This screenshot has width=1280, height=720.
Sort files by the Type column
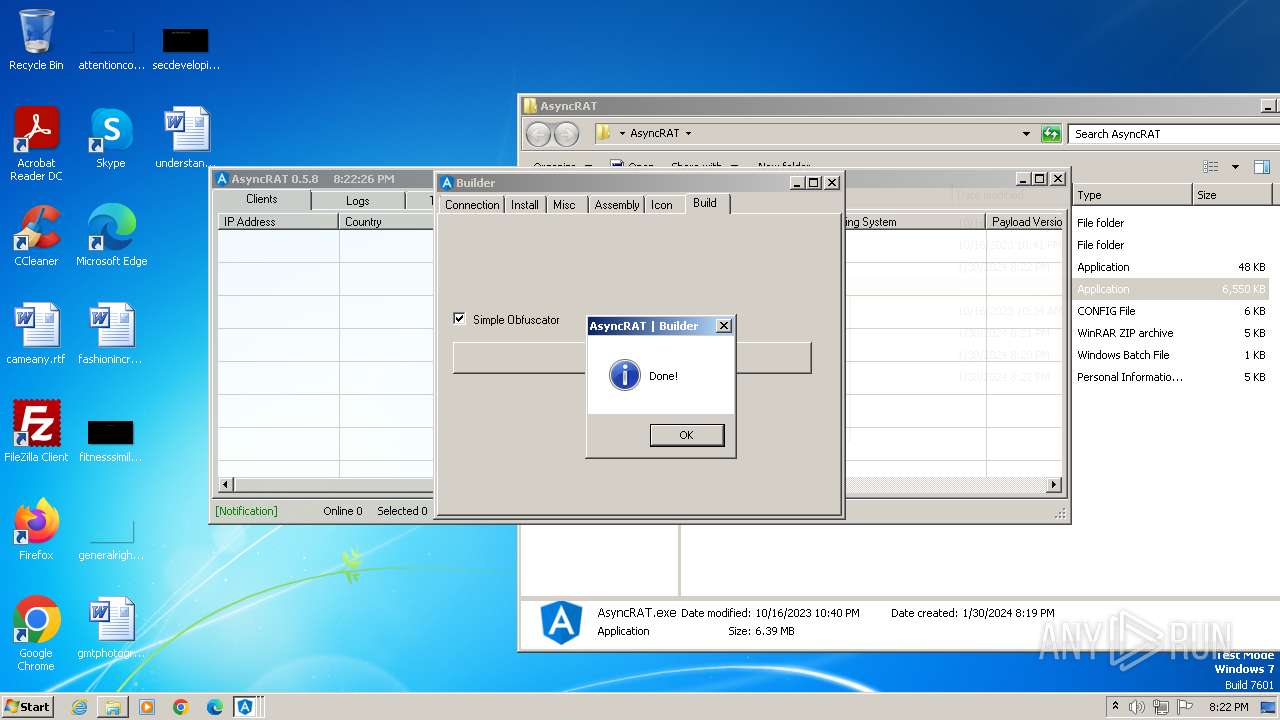[1132, 195]
